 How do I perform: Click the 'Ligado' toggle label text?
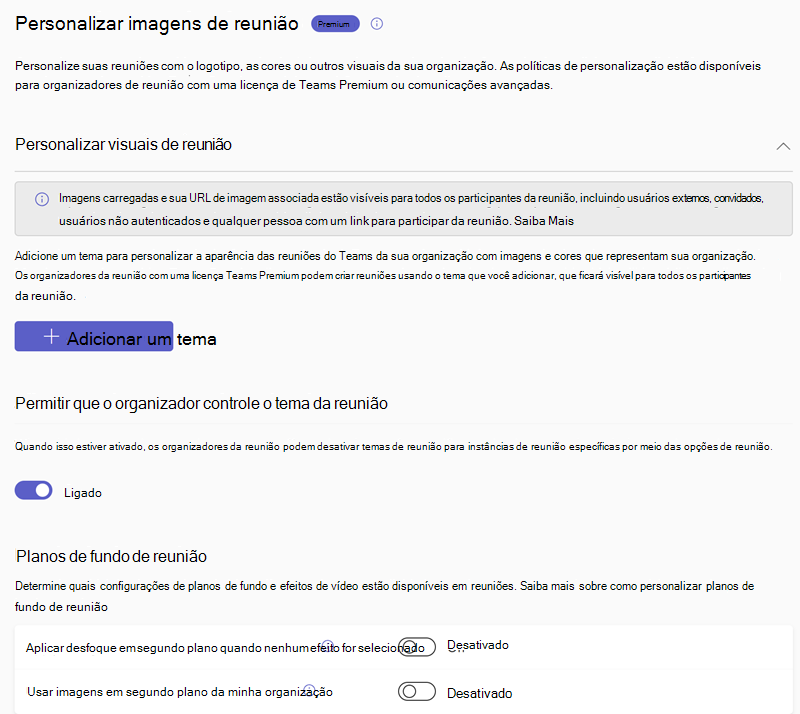[x=83, y=492]
